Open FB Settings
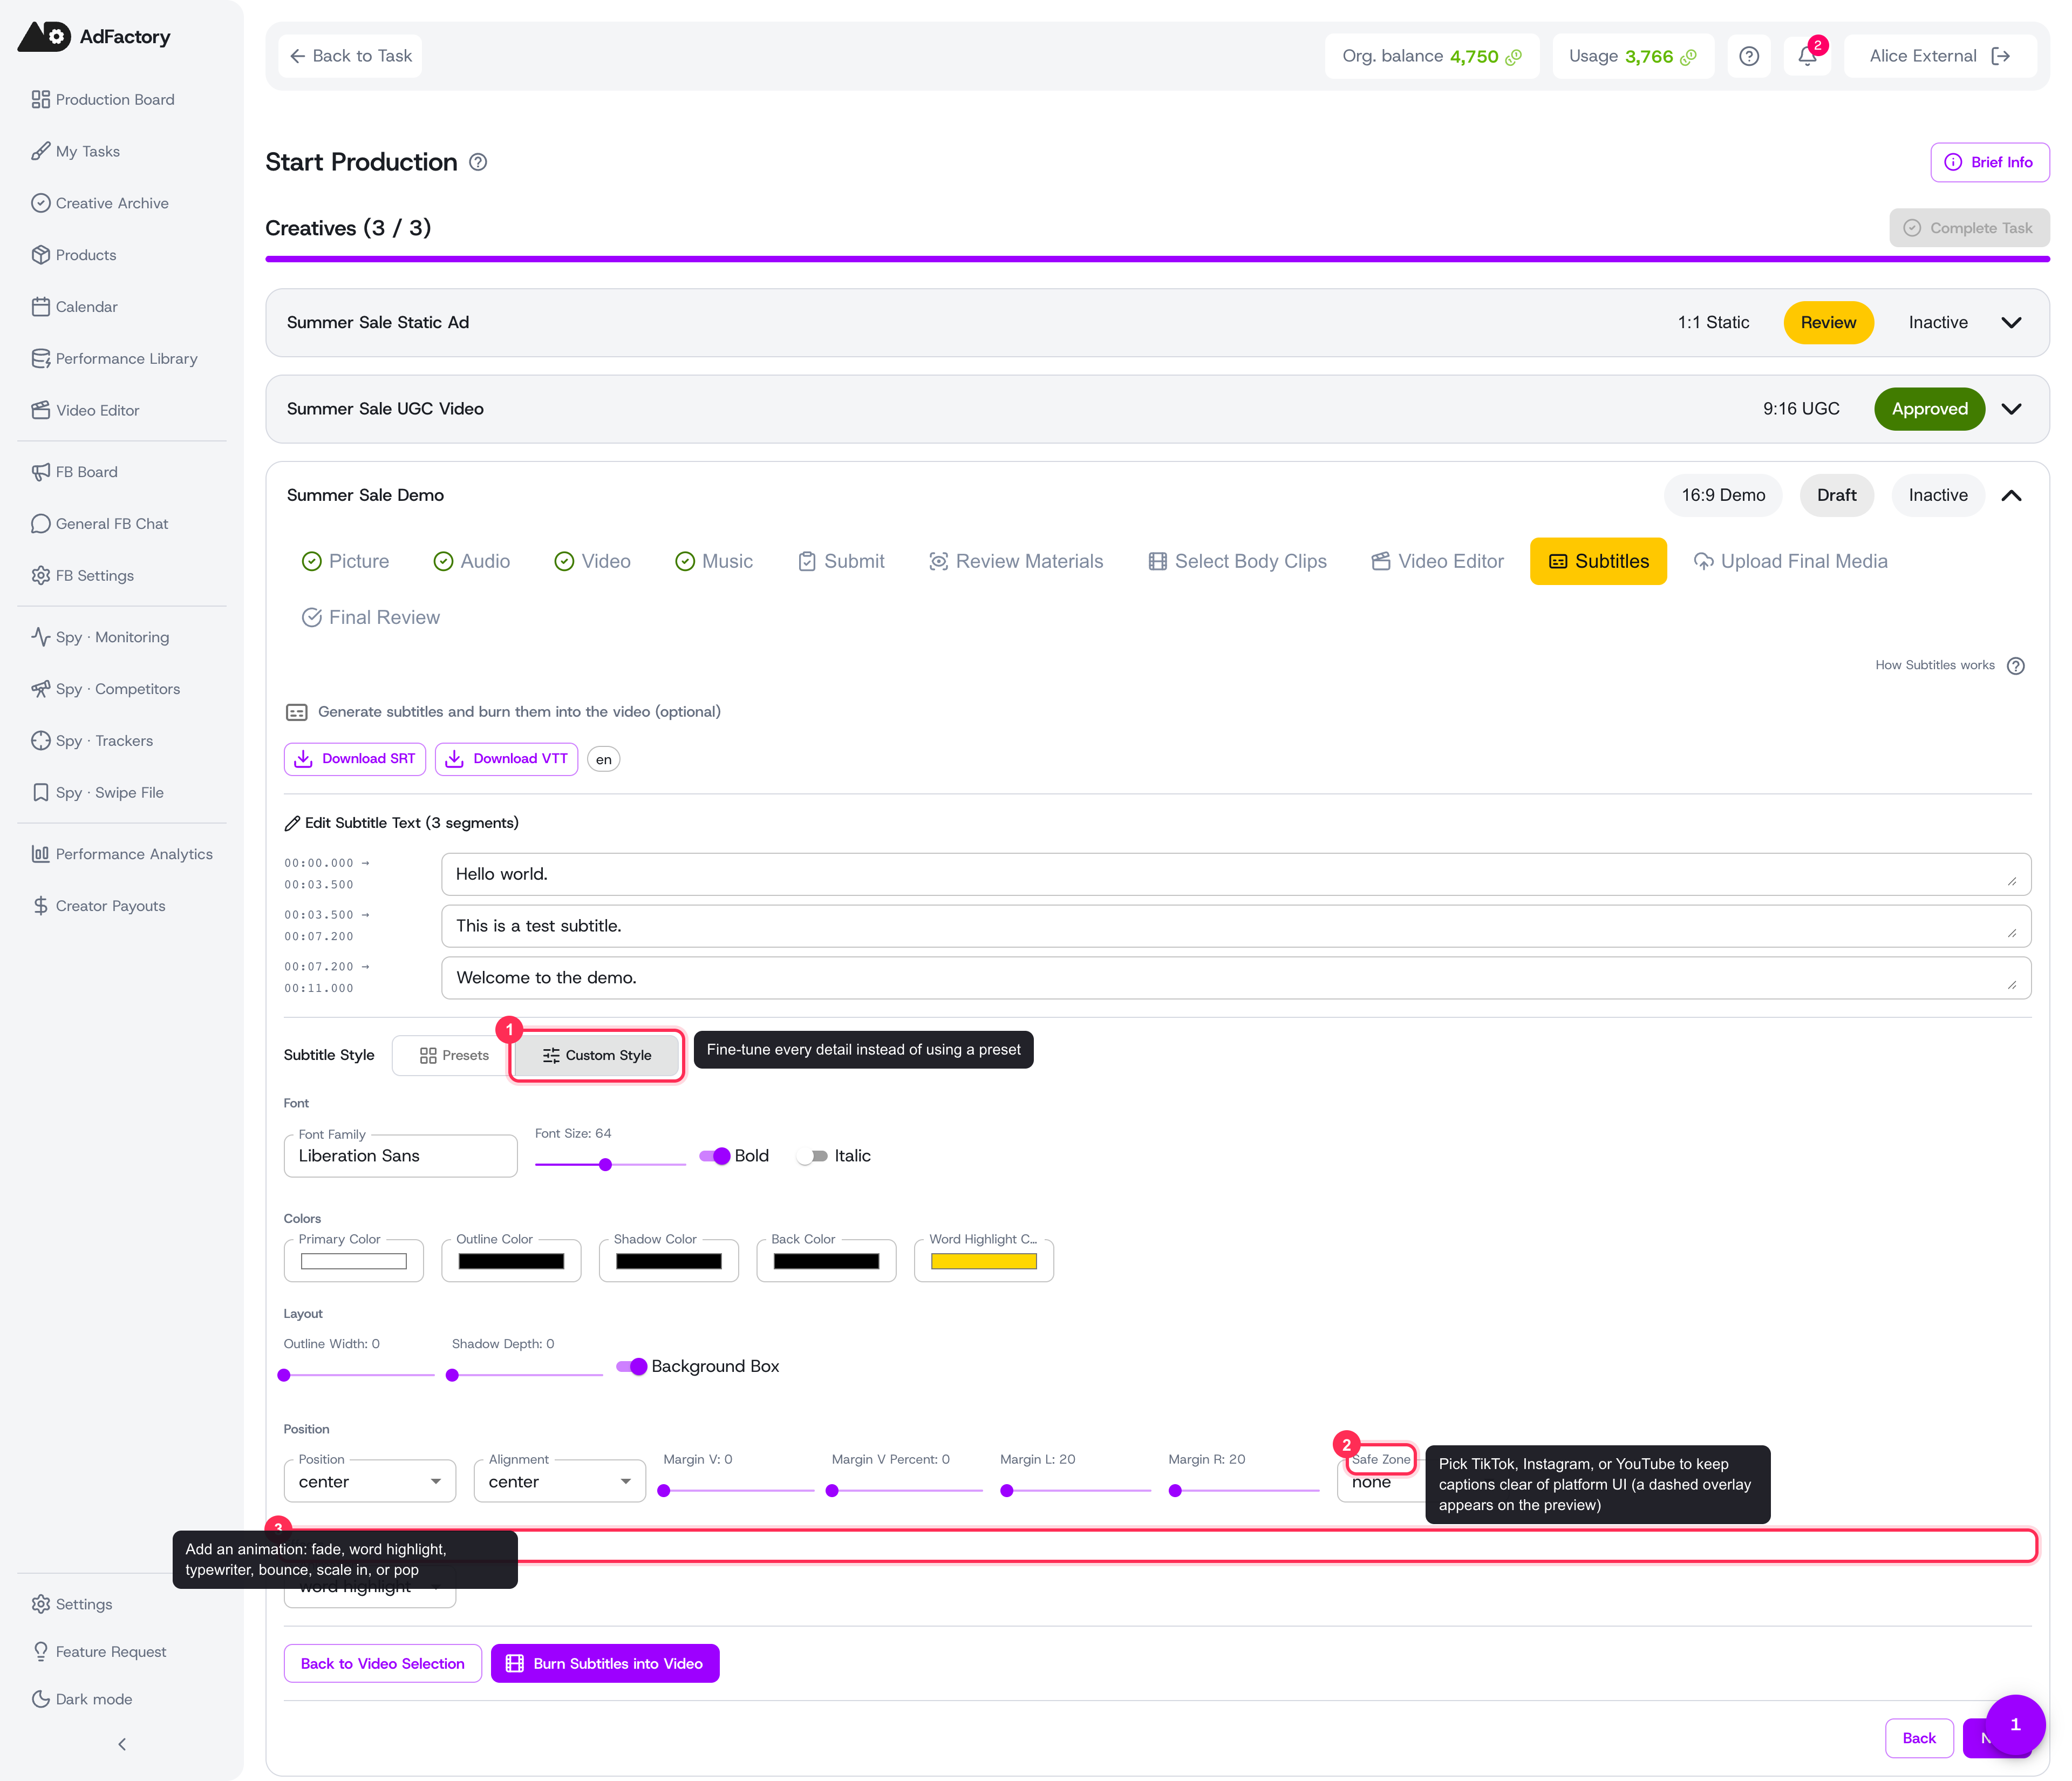This screenshot has width=2072, height=1781. pyautogui.click(x=83, y=576)
